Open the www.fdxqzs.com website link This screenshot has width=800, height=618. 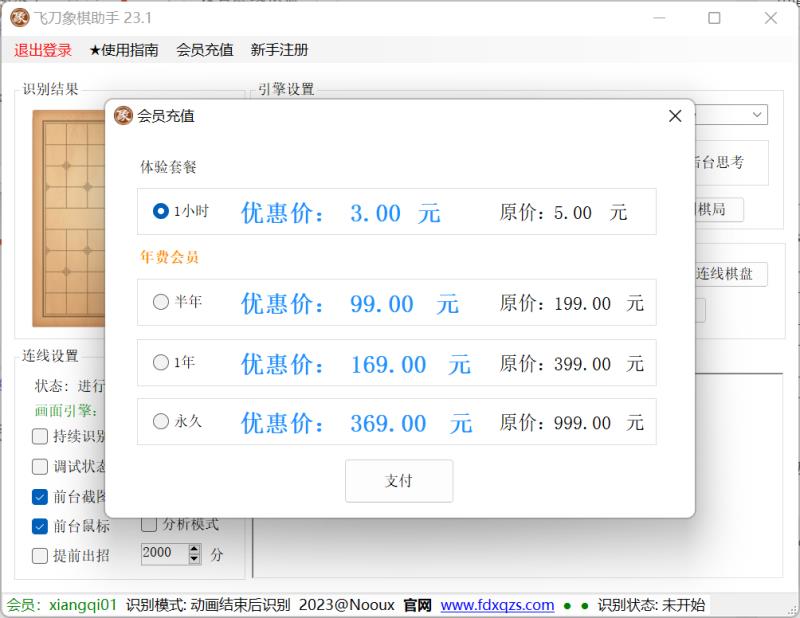coord(497,605)
